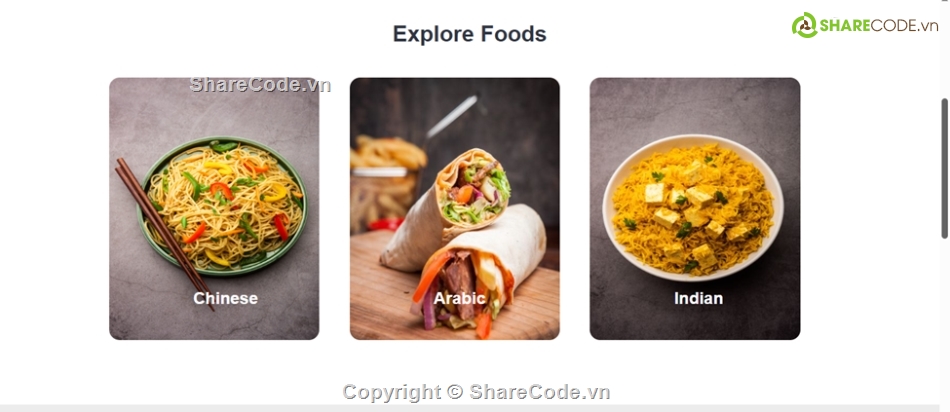Screen dimensions: 950x412
Task: Open the paneer rice bowl image
Action: [x=693, y=208]
